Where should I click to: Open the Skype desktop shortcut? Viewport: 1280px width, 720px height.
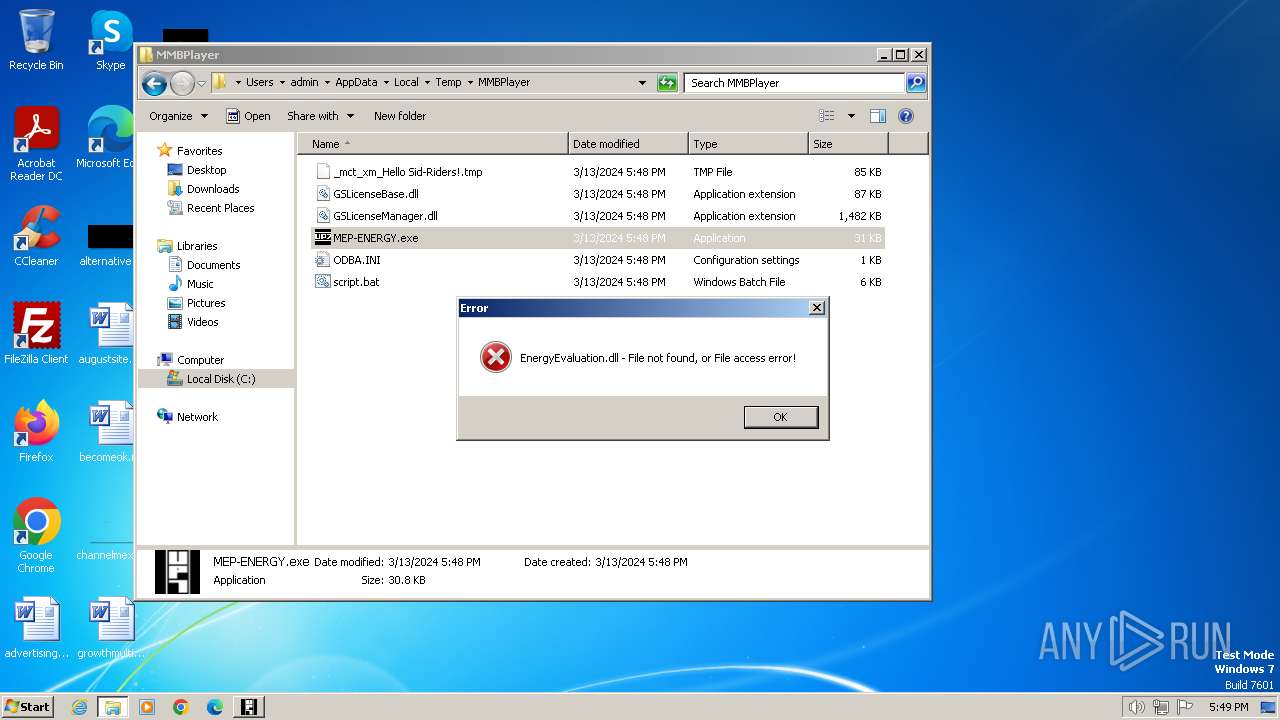(x=110, y=40)
